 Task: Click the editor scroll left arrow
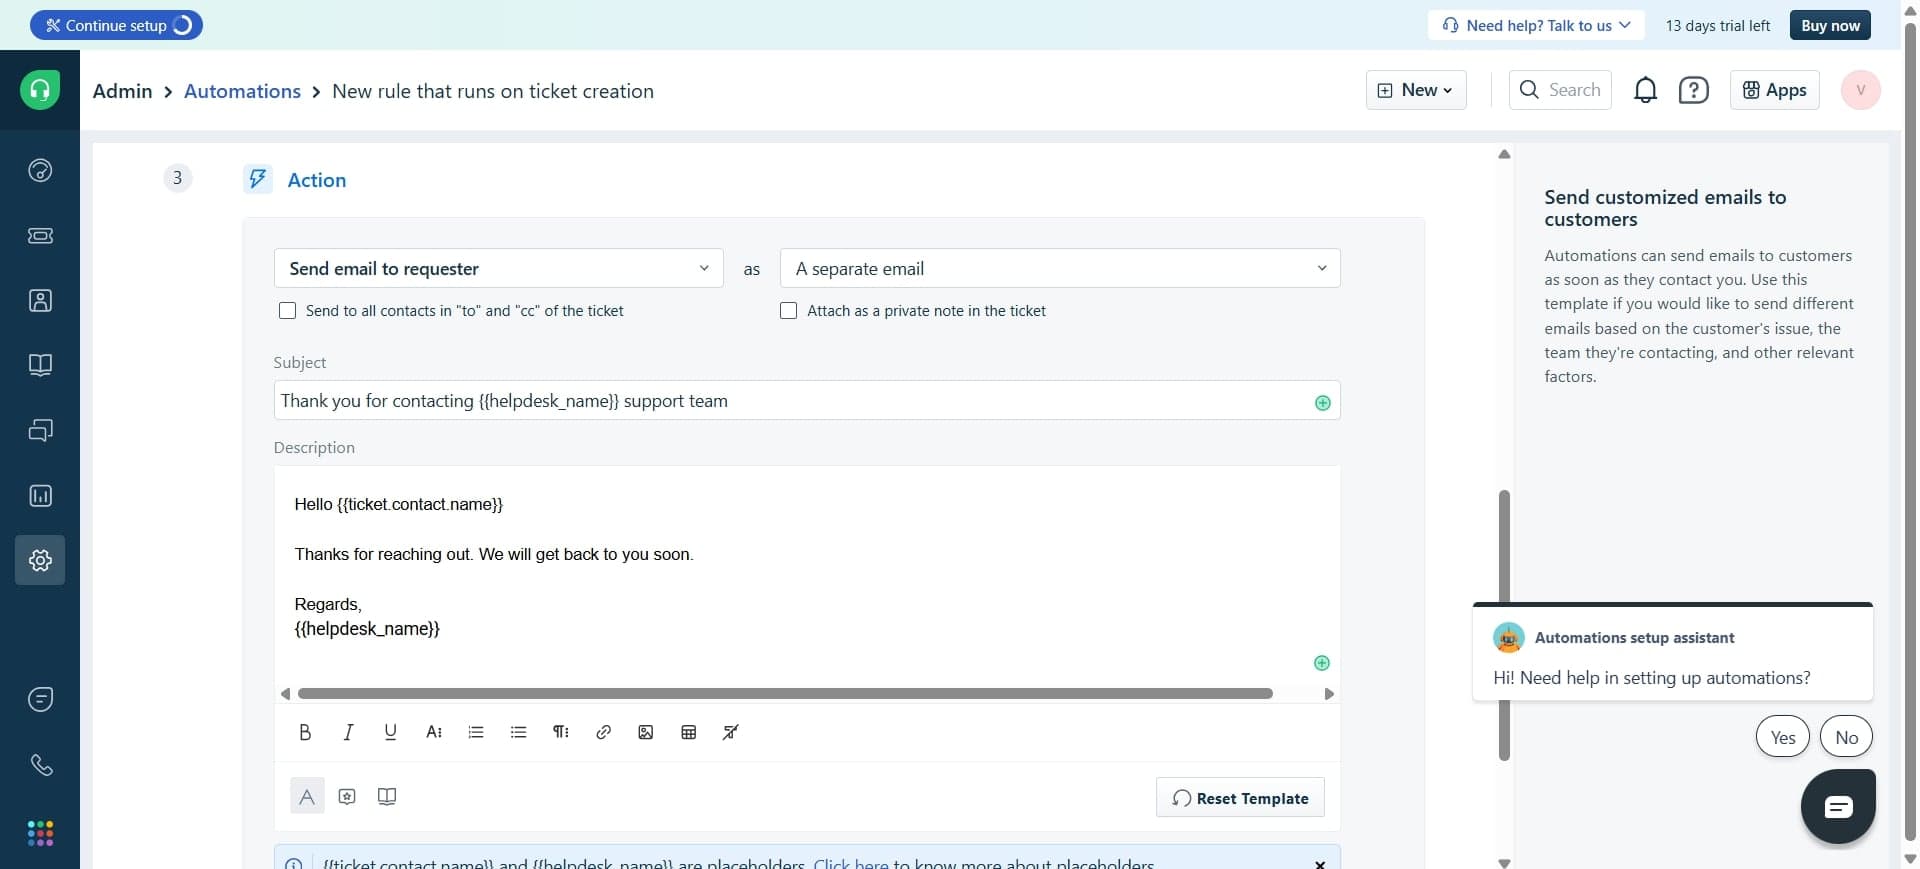pyautogui.click(x=285, y=693)
